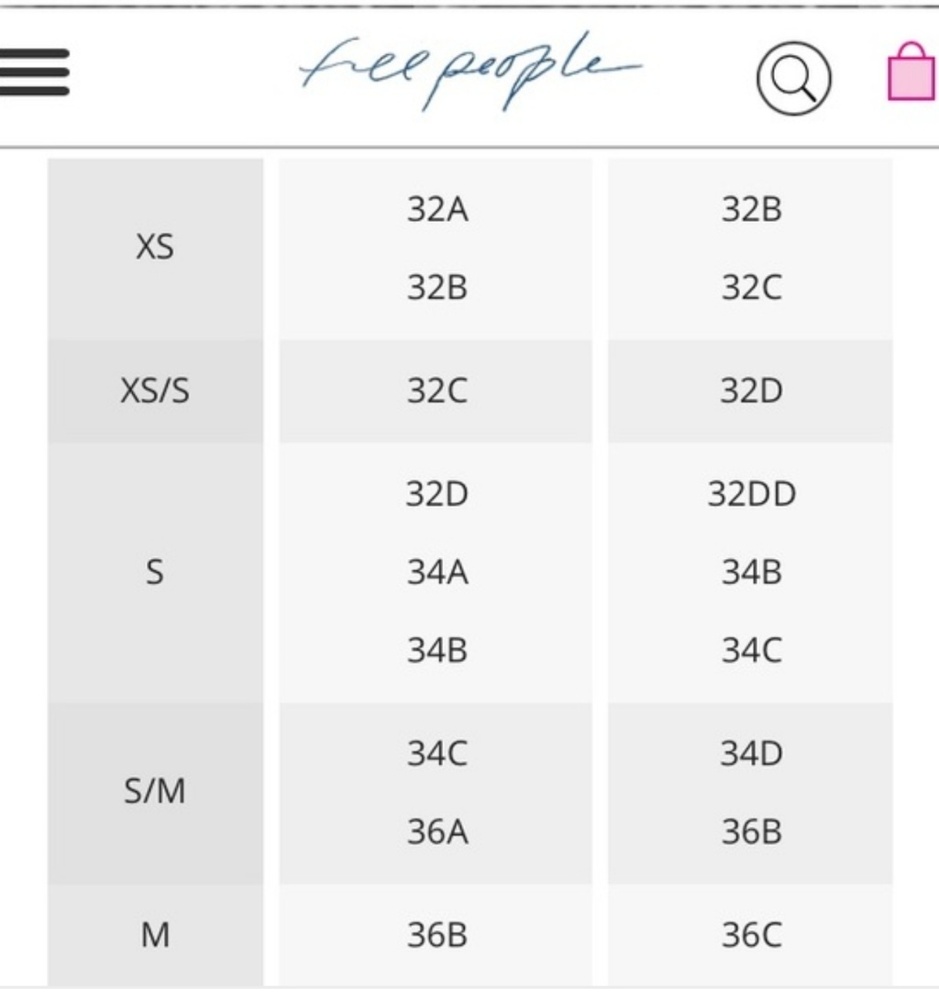The image size is (939, 1000).
Task: Click 34C in the S/M row
Action: click(437, 754)
